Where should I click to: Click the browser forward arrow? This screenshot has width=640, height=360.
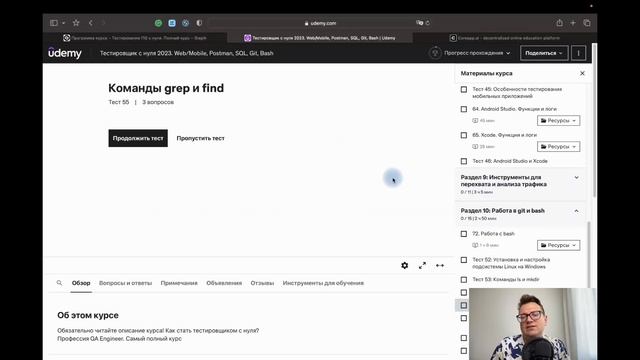[104, 23]
